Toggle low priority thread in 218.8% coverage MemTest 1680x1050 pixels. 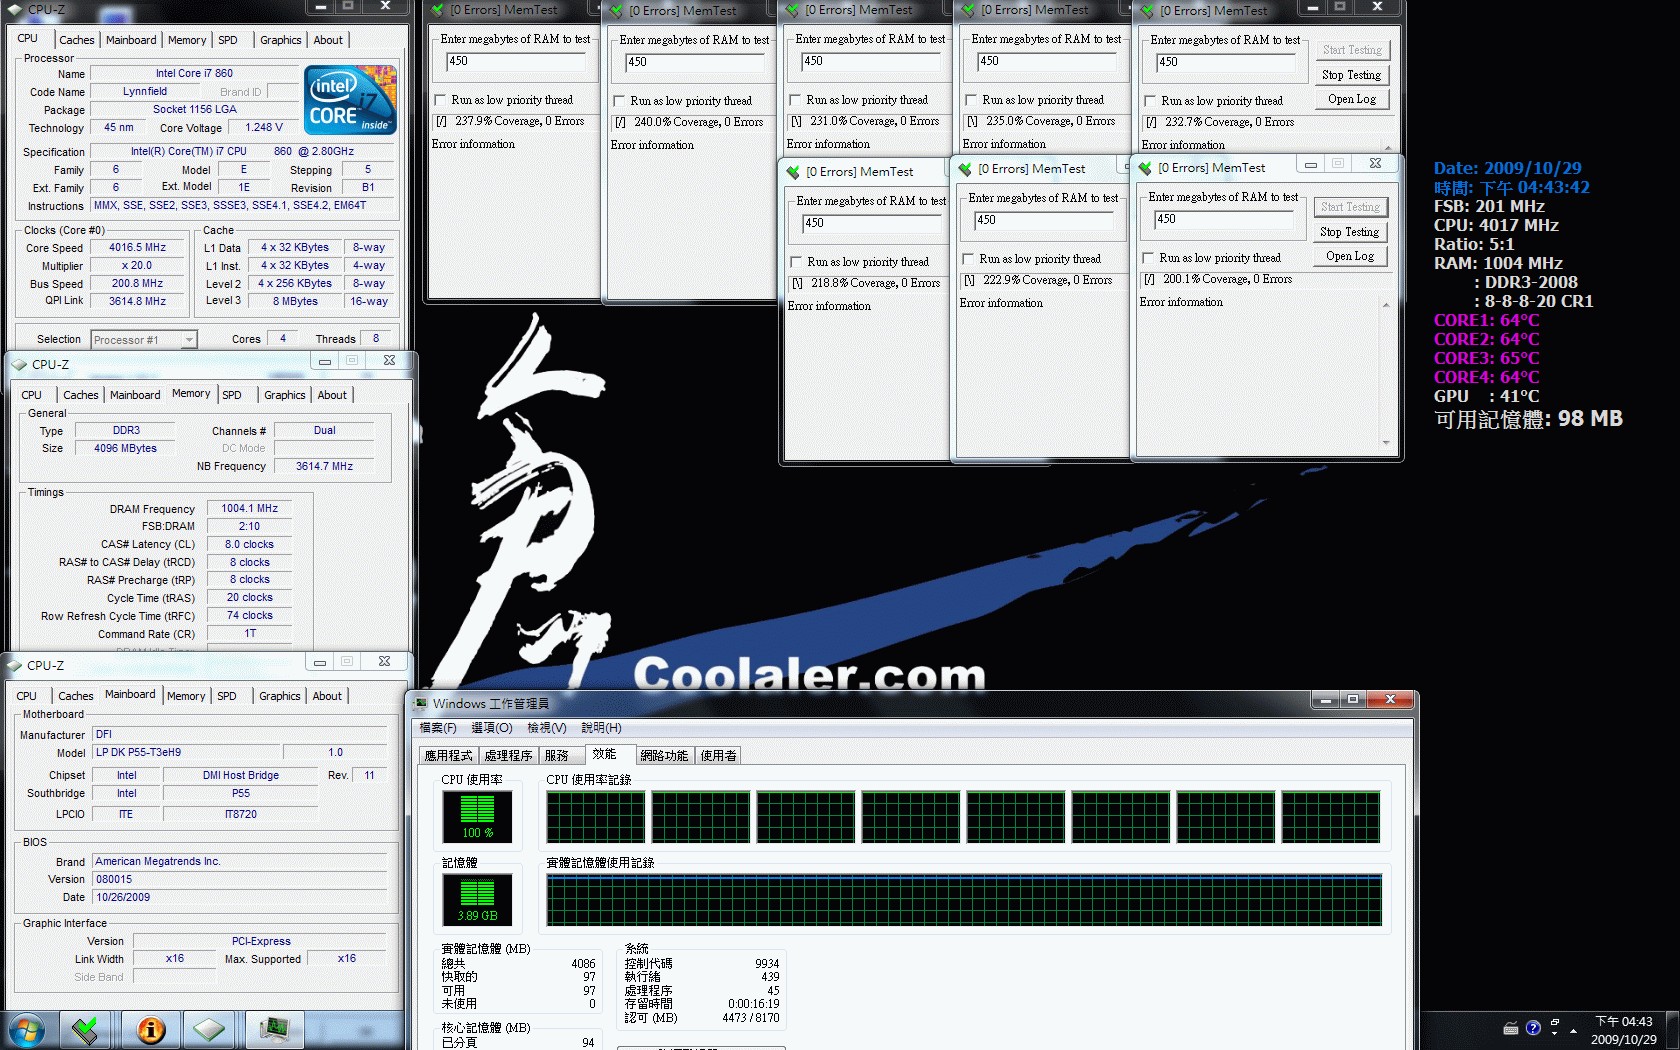point(796,262)
